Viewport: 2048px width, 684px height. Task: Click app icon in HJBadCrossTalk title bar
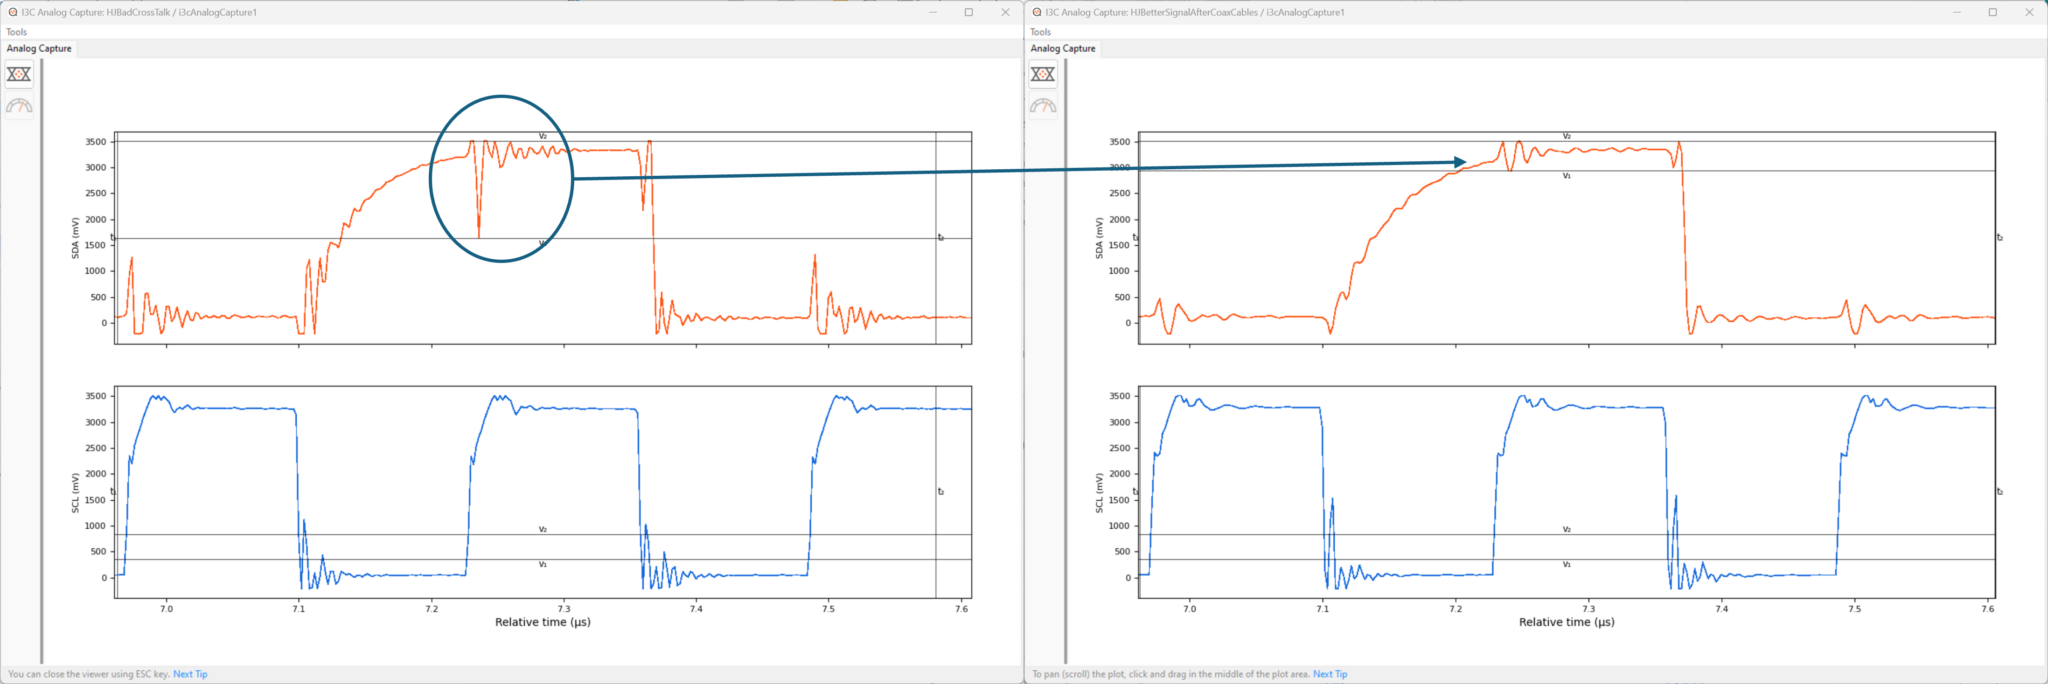(12, 12)
